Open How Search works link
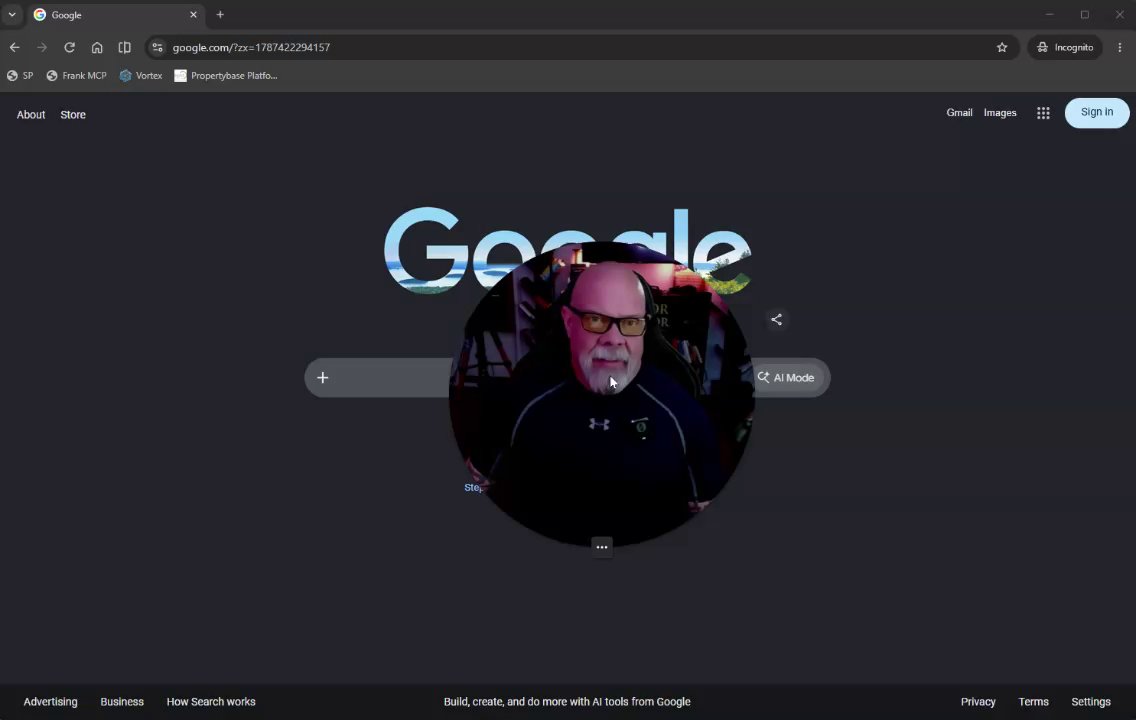The image size is (1136, 720). tap(211, 701)
